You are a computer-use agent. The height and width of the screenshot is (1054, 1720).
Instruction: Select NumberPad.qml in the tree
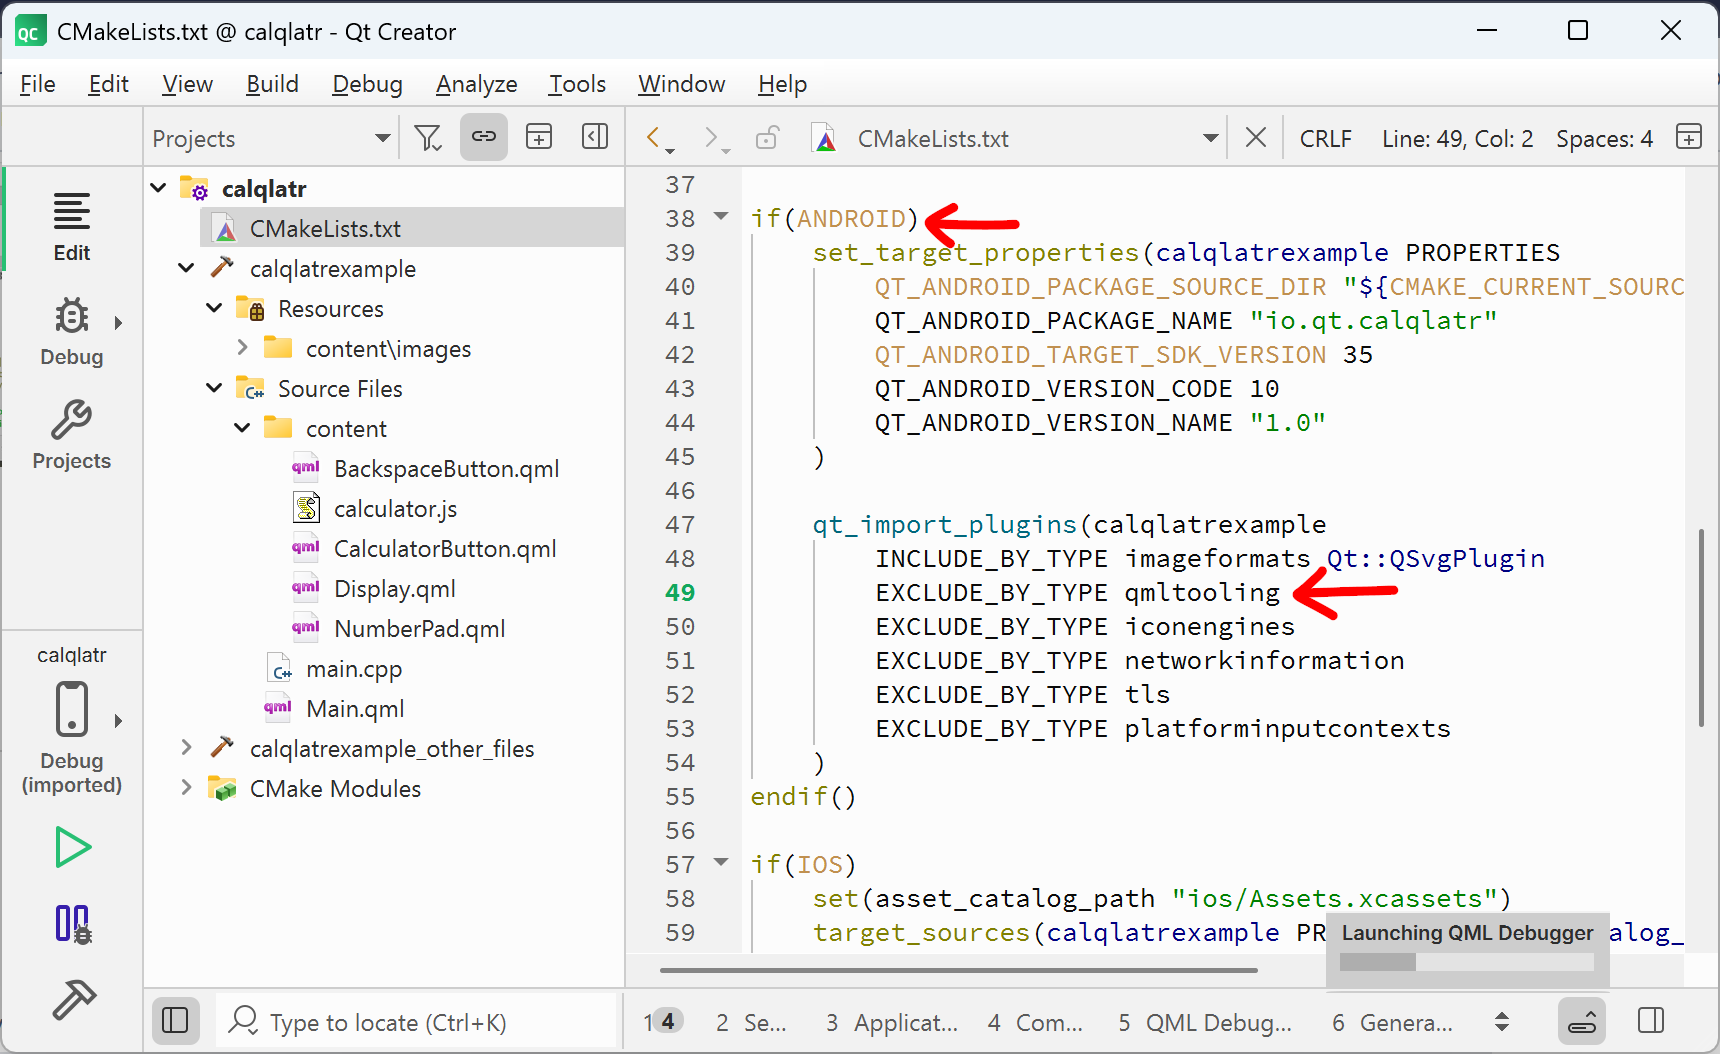click(x=419, y=628)
